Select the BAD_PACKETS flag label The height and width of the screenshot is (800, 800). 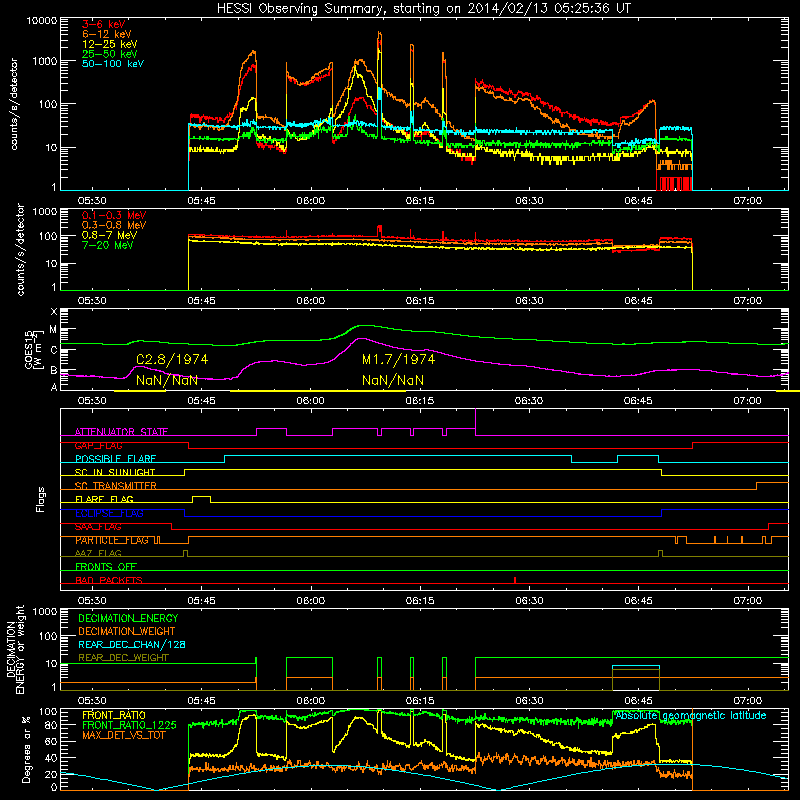pos(109,580)
